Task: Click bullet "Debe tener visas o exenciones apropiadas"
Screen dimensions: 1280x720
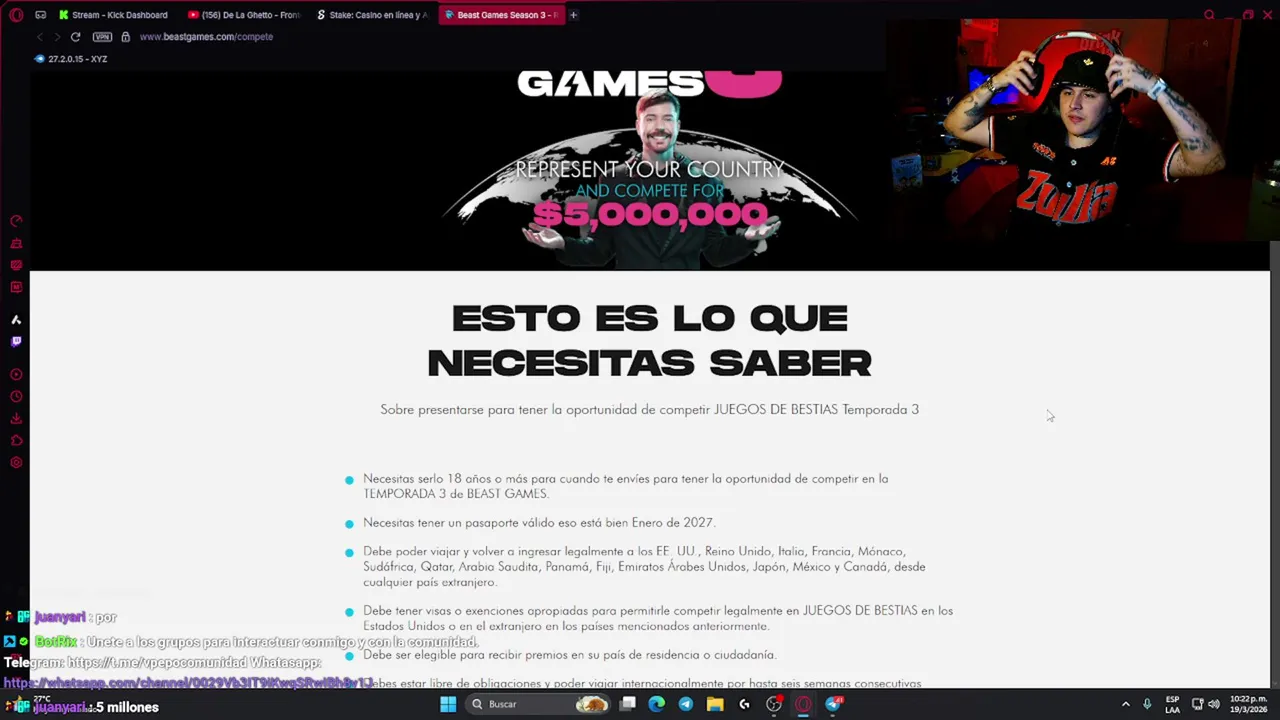Action: (x=658, y=618)
